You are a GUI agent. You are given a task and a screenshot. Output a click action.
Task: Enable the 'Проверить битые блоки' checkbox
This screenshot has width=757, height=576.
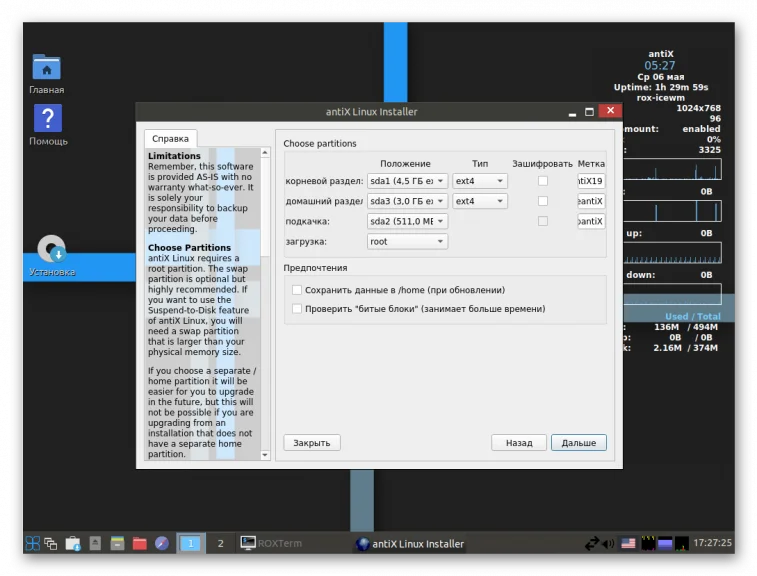(297, 309)
